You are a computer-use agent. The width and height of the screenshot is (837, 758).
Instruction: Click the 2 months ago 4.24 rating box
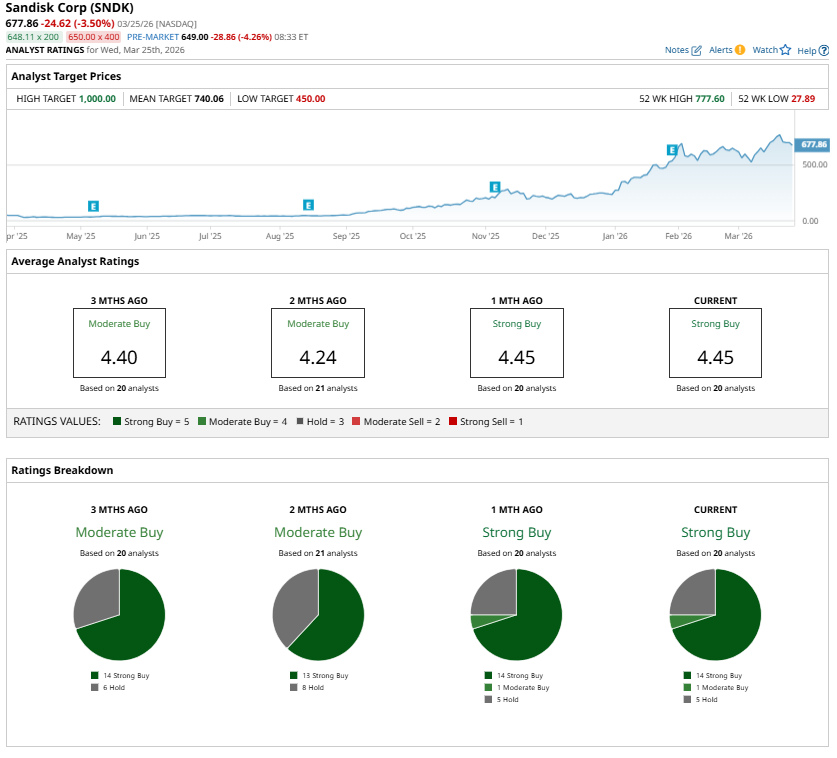[318, 343]
